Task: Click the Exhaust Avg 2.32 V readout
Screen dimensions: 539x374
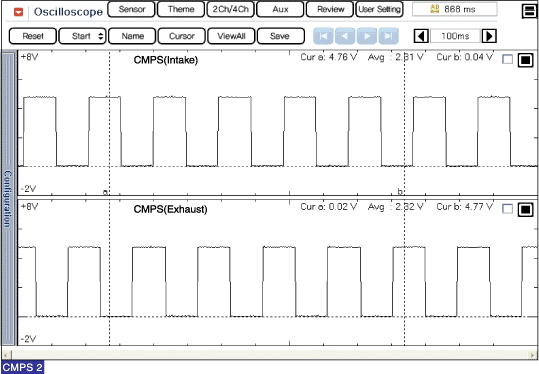Action: point(396,207)
